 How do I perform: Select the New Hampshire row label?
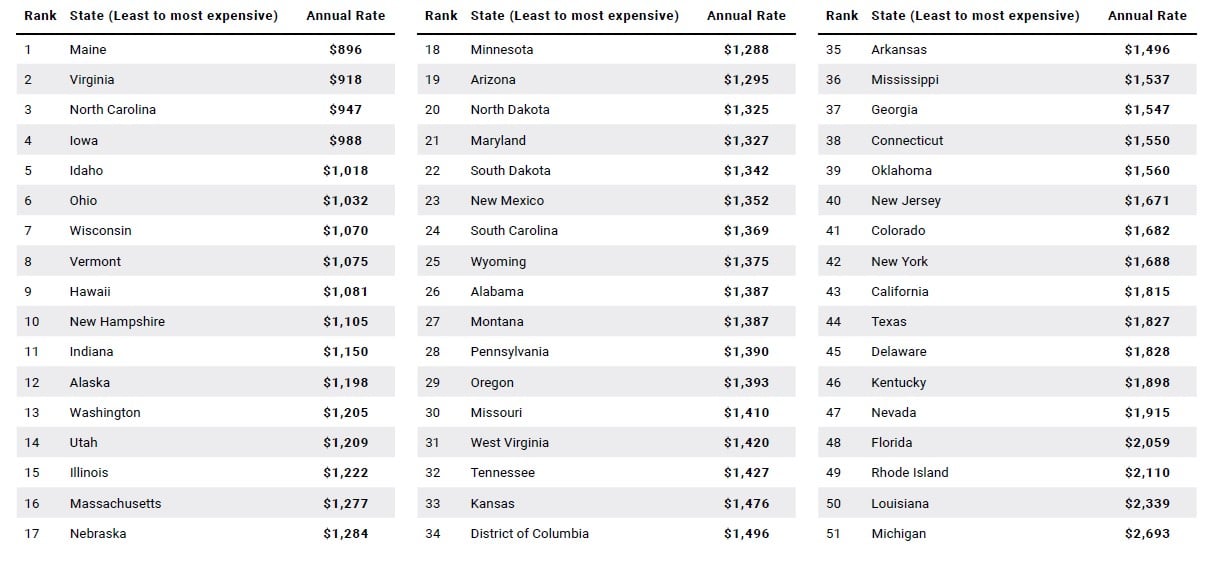point(117,321)
